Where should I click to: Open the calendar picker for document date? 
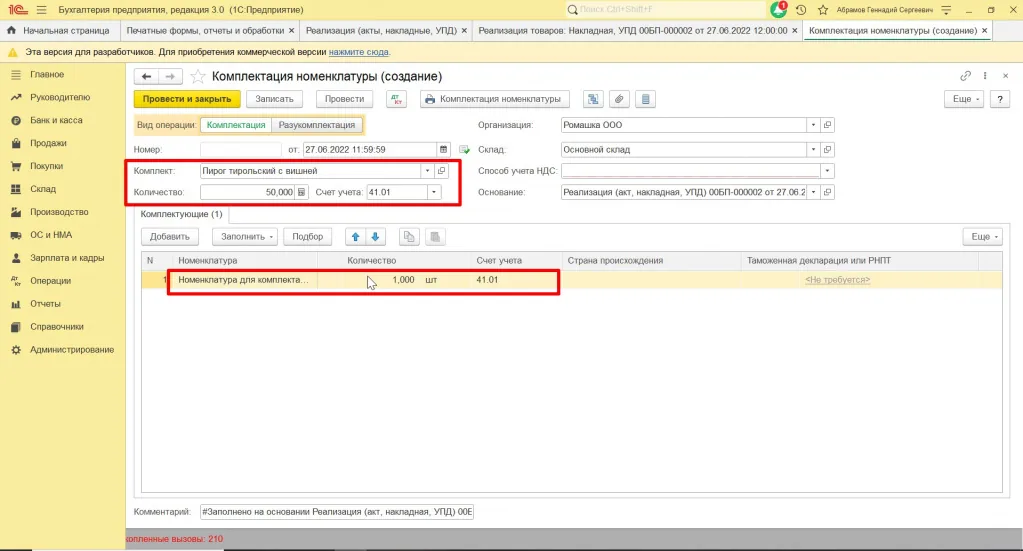444,149
